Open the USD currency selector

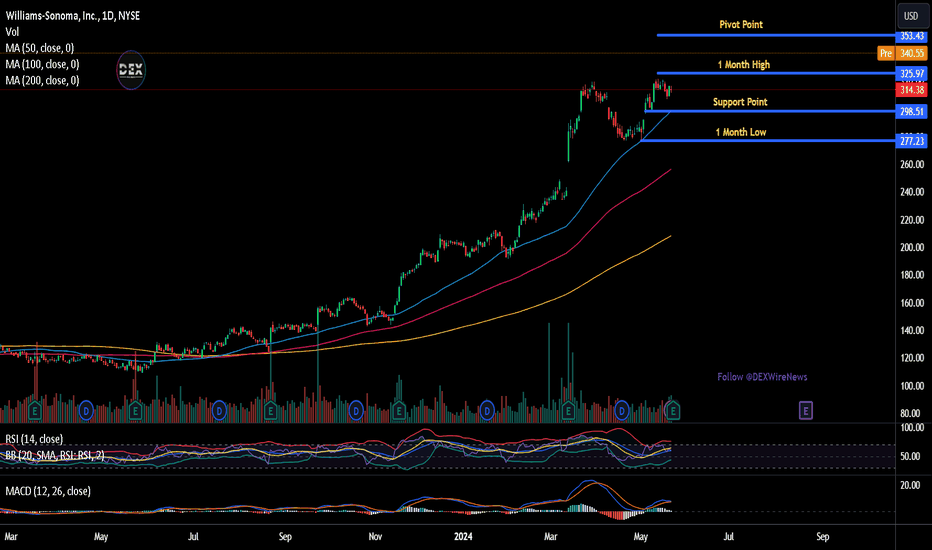[911, 16]
